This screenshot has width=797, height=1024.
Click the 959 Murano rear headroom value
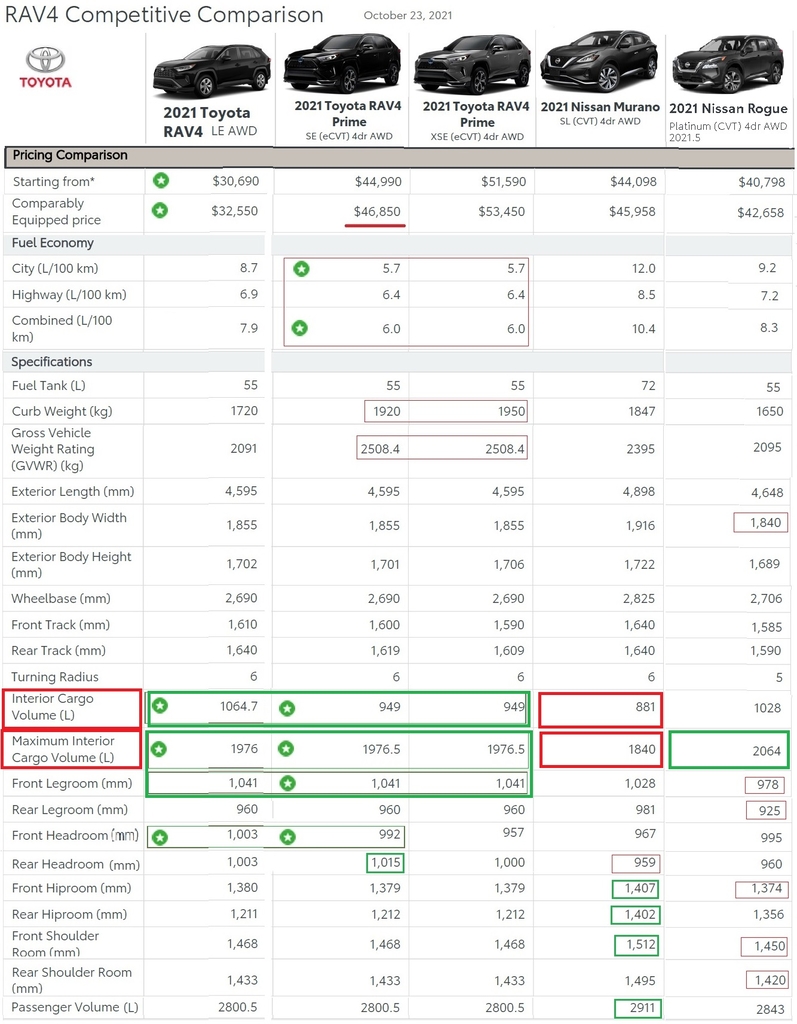644,863
